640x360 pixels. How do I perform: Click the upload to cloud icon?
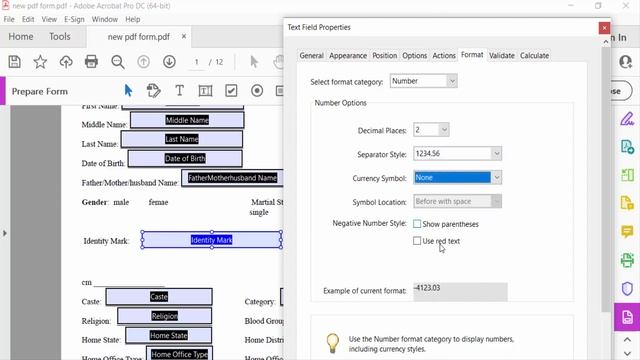(66, 62)
